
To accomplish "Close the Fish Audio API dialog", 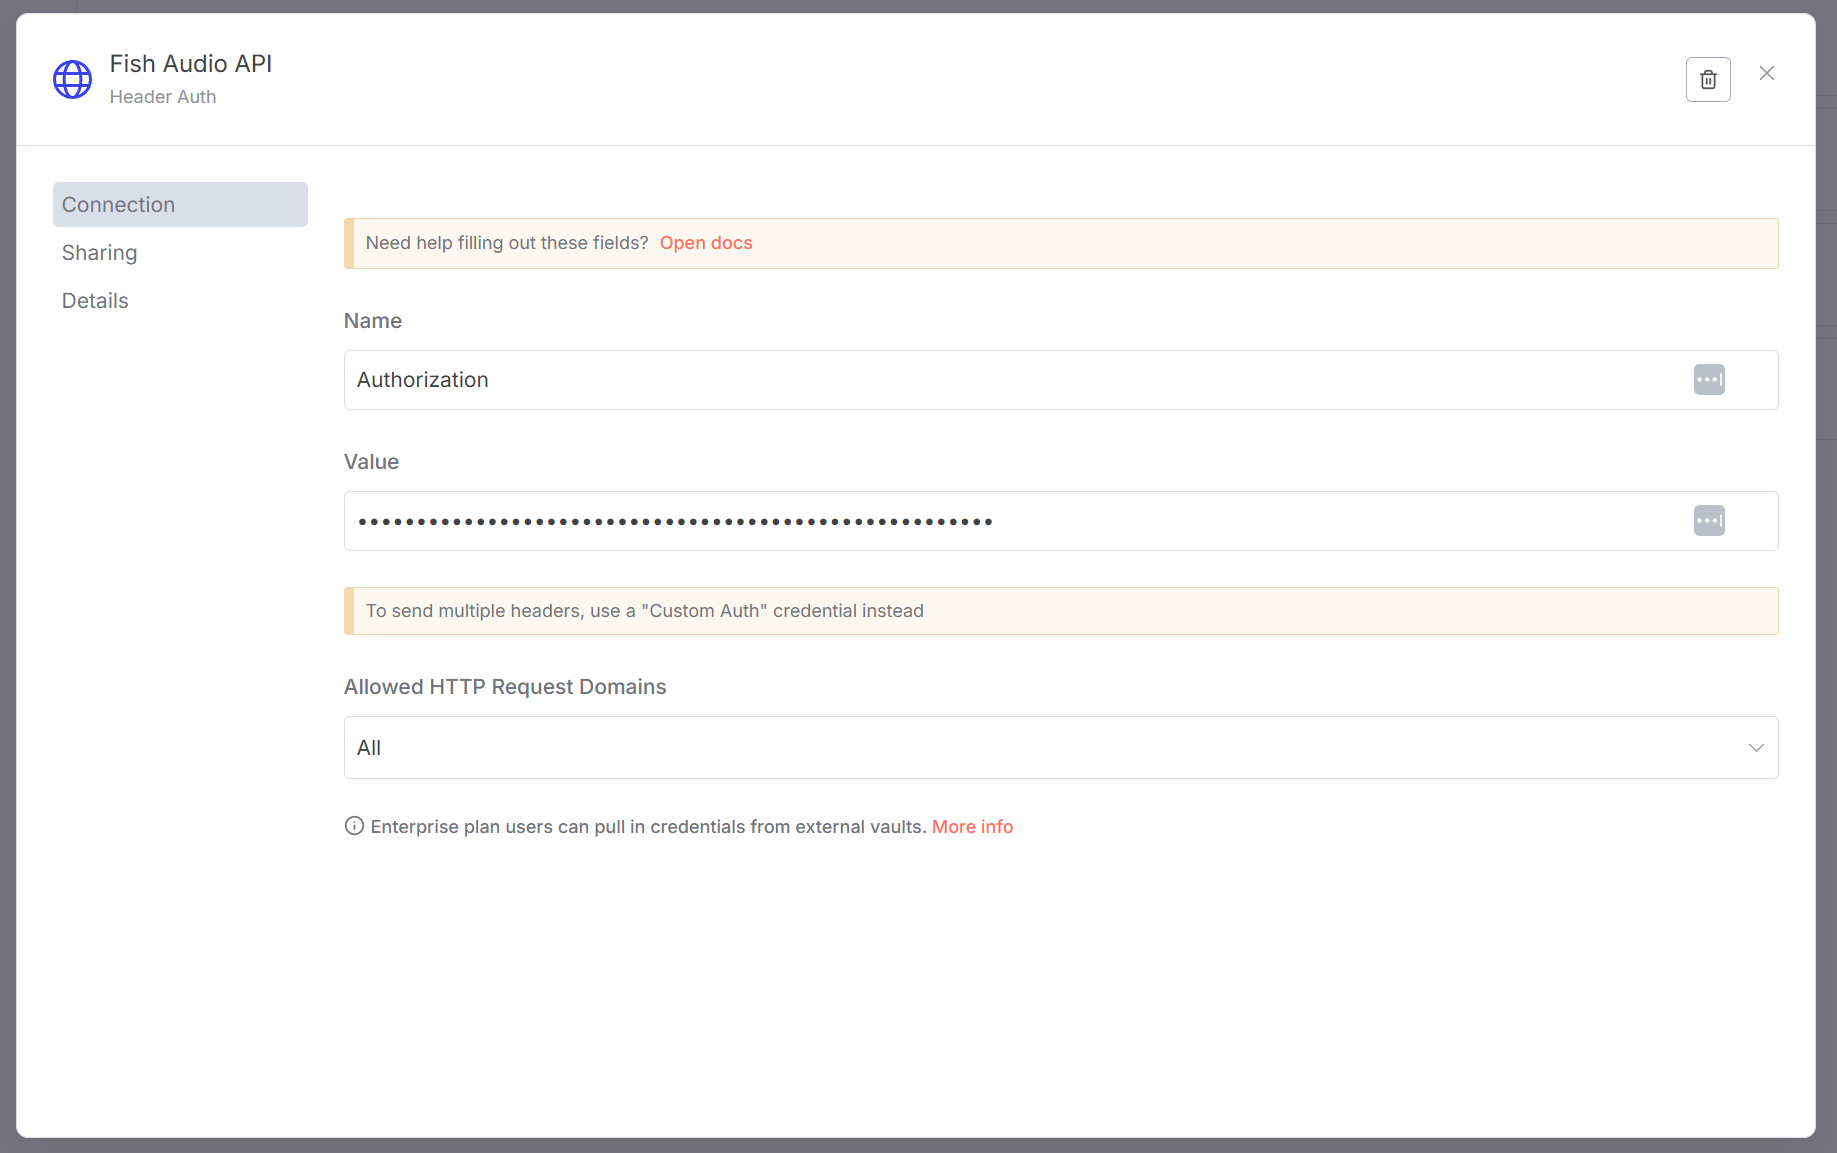I will (1767, 73).
